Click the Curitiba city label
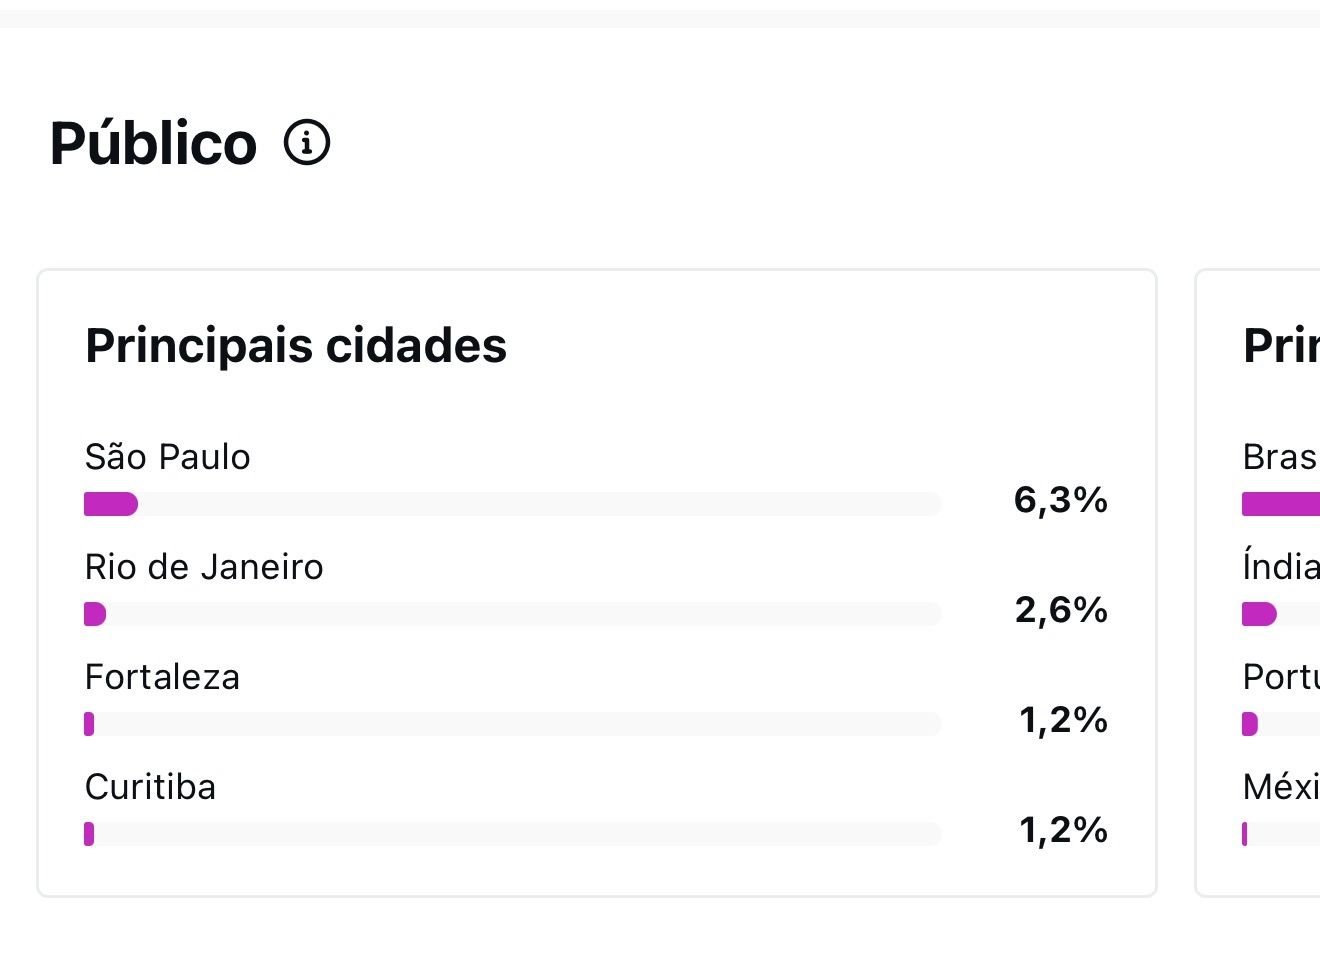 (x=150, y=787)
